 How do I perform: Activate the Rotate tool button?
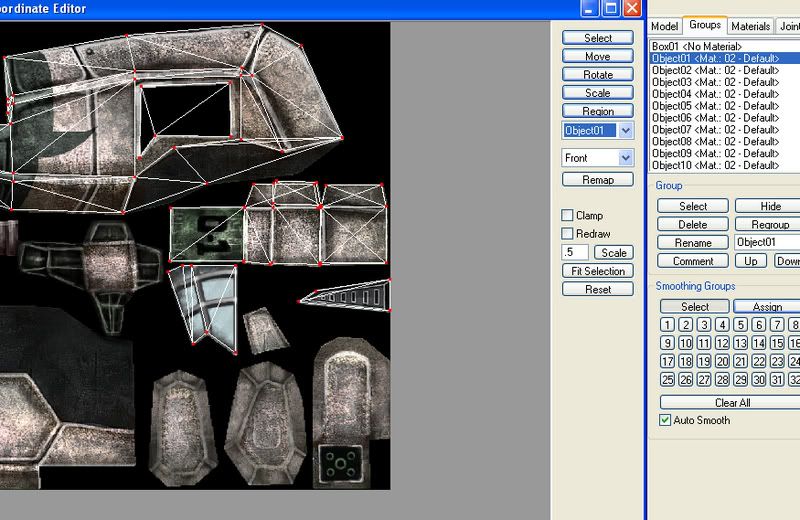tap(597, 75)
